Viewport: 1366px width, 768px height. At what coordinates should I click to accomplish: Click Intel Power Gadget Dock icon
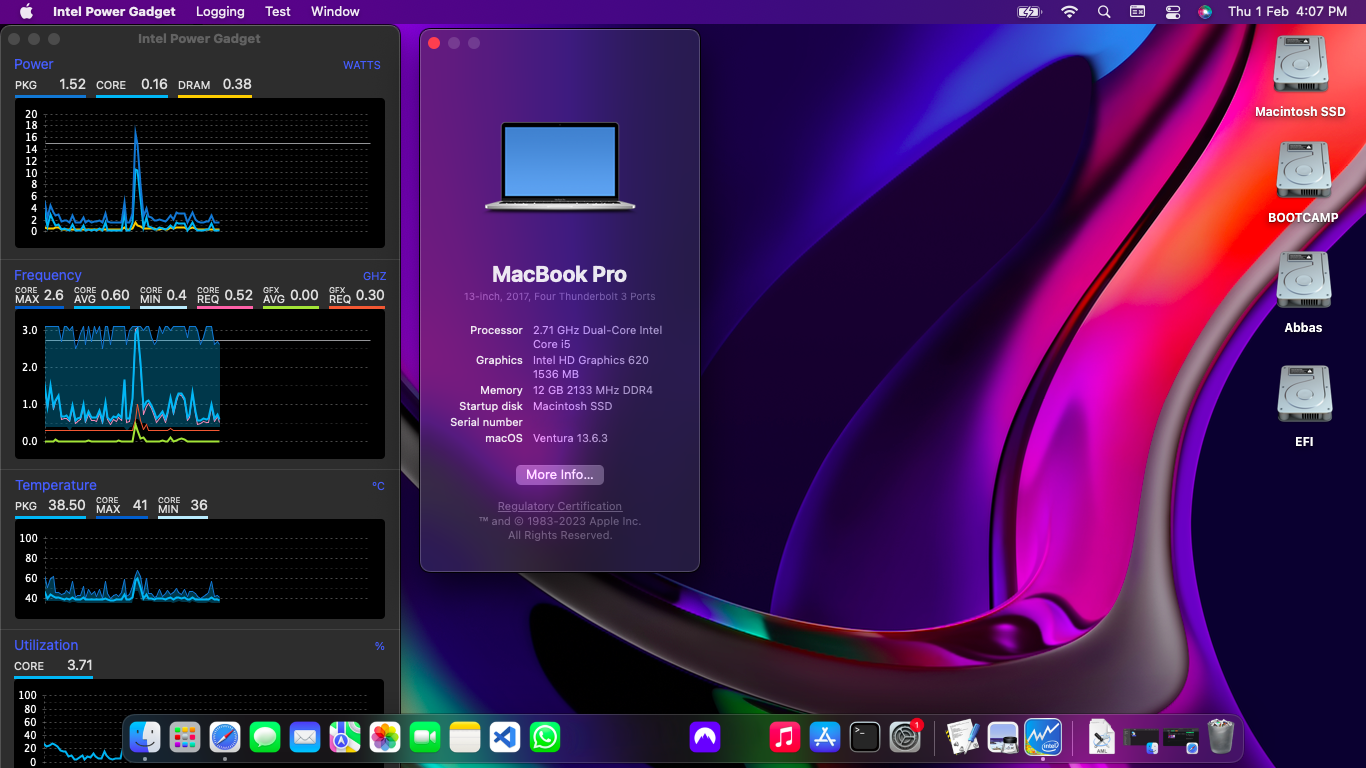click(x=1043, y=738)
